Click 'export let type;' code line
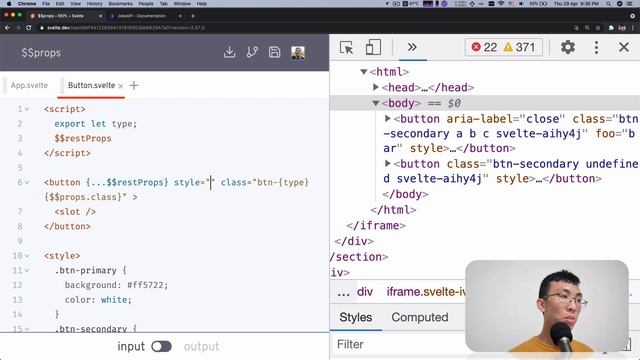Screen dimensions: 640x360 click(x=96, y=124)
